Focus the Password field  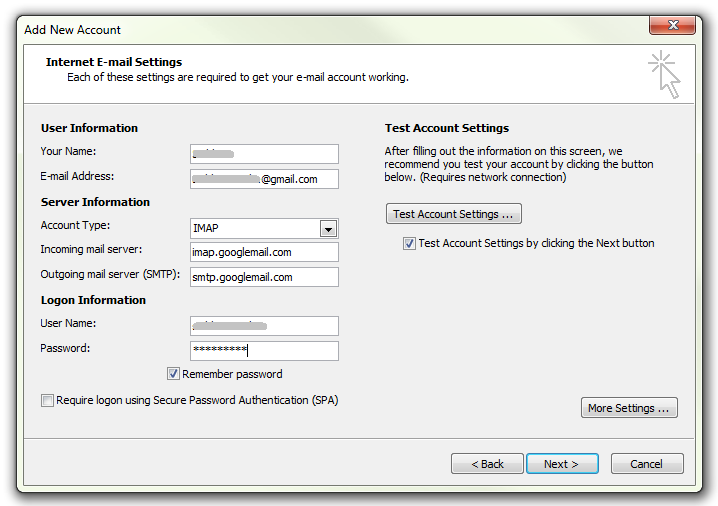[x=264, y=350]
